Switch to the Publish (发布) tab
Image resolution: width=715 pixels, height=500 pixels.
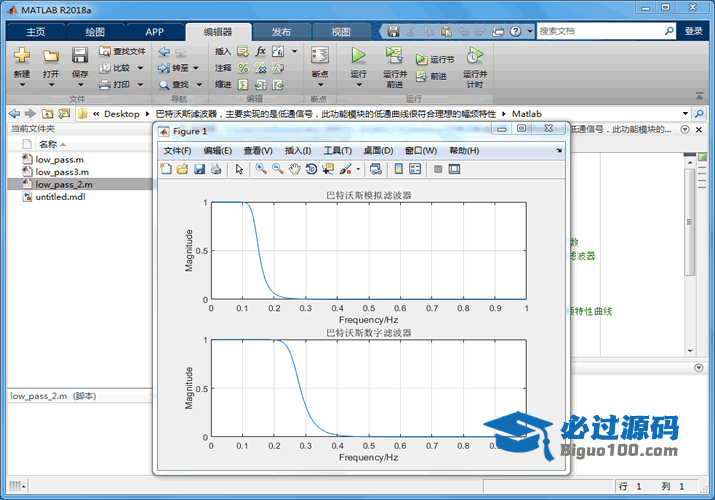[x=281, y=32]
